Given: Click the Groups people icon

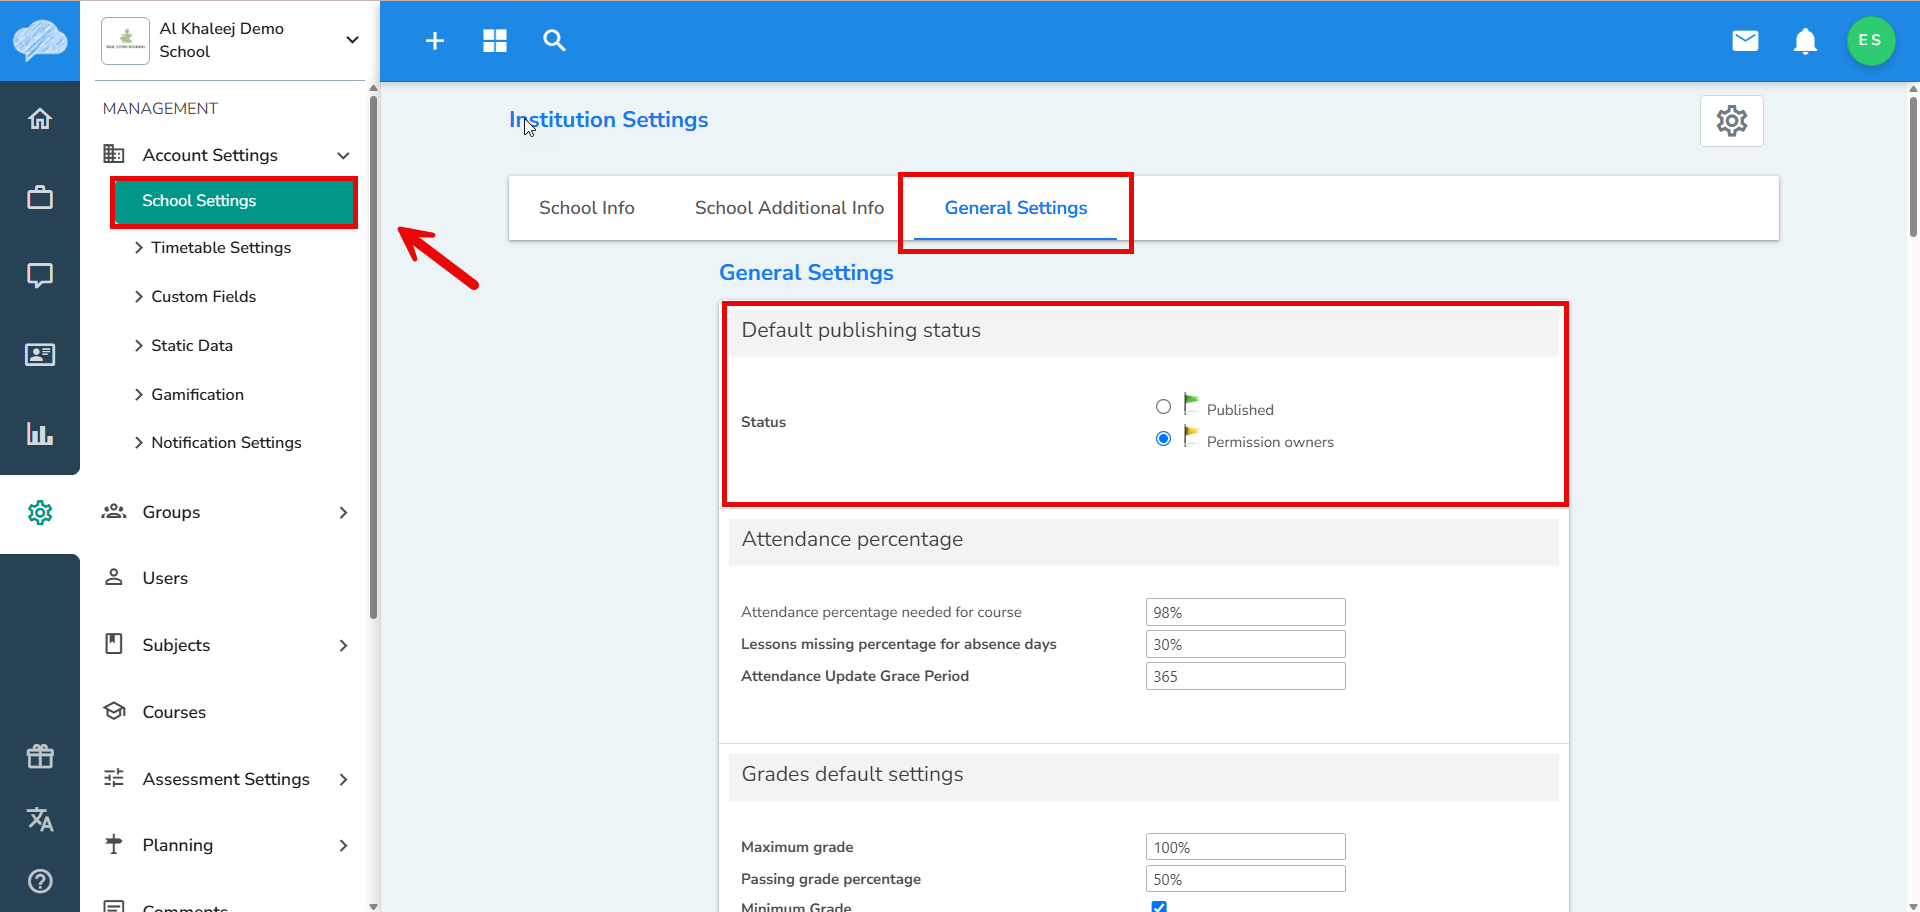Looking at the screenshot, I should [x=114, y=511].
